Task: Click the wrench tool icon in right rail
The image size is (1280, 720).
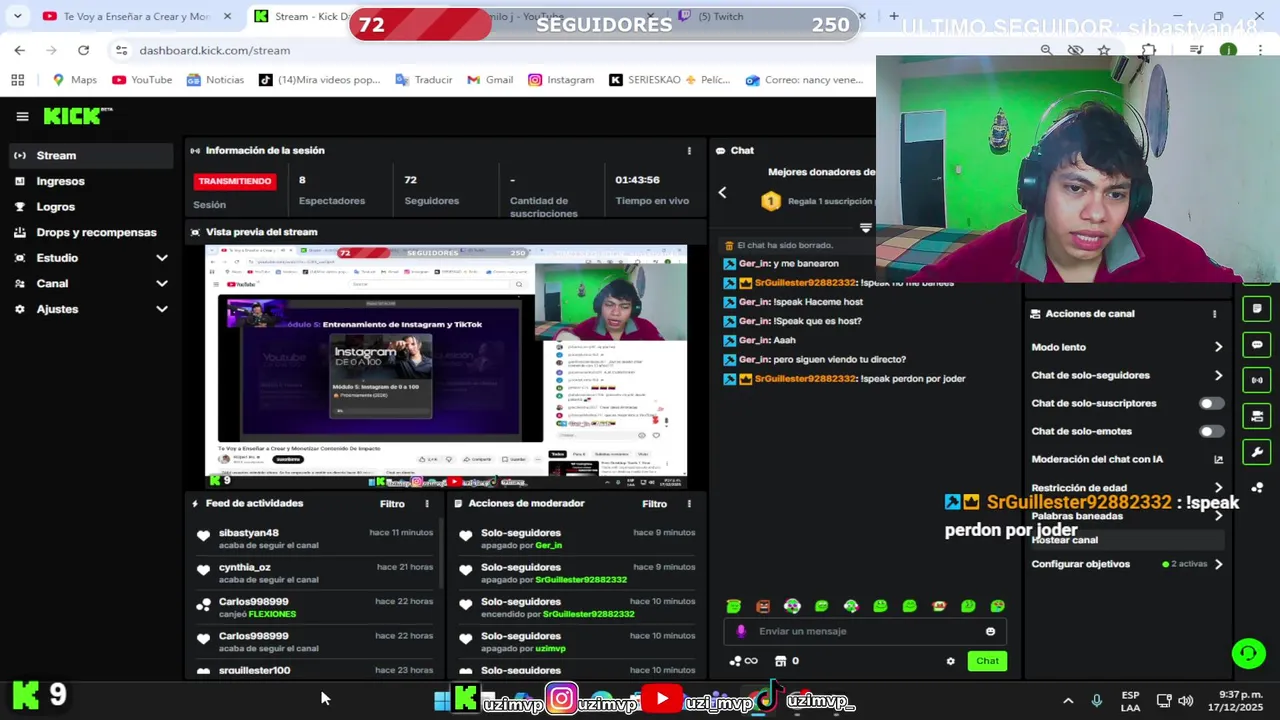Action: coord(1257,452)
